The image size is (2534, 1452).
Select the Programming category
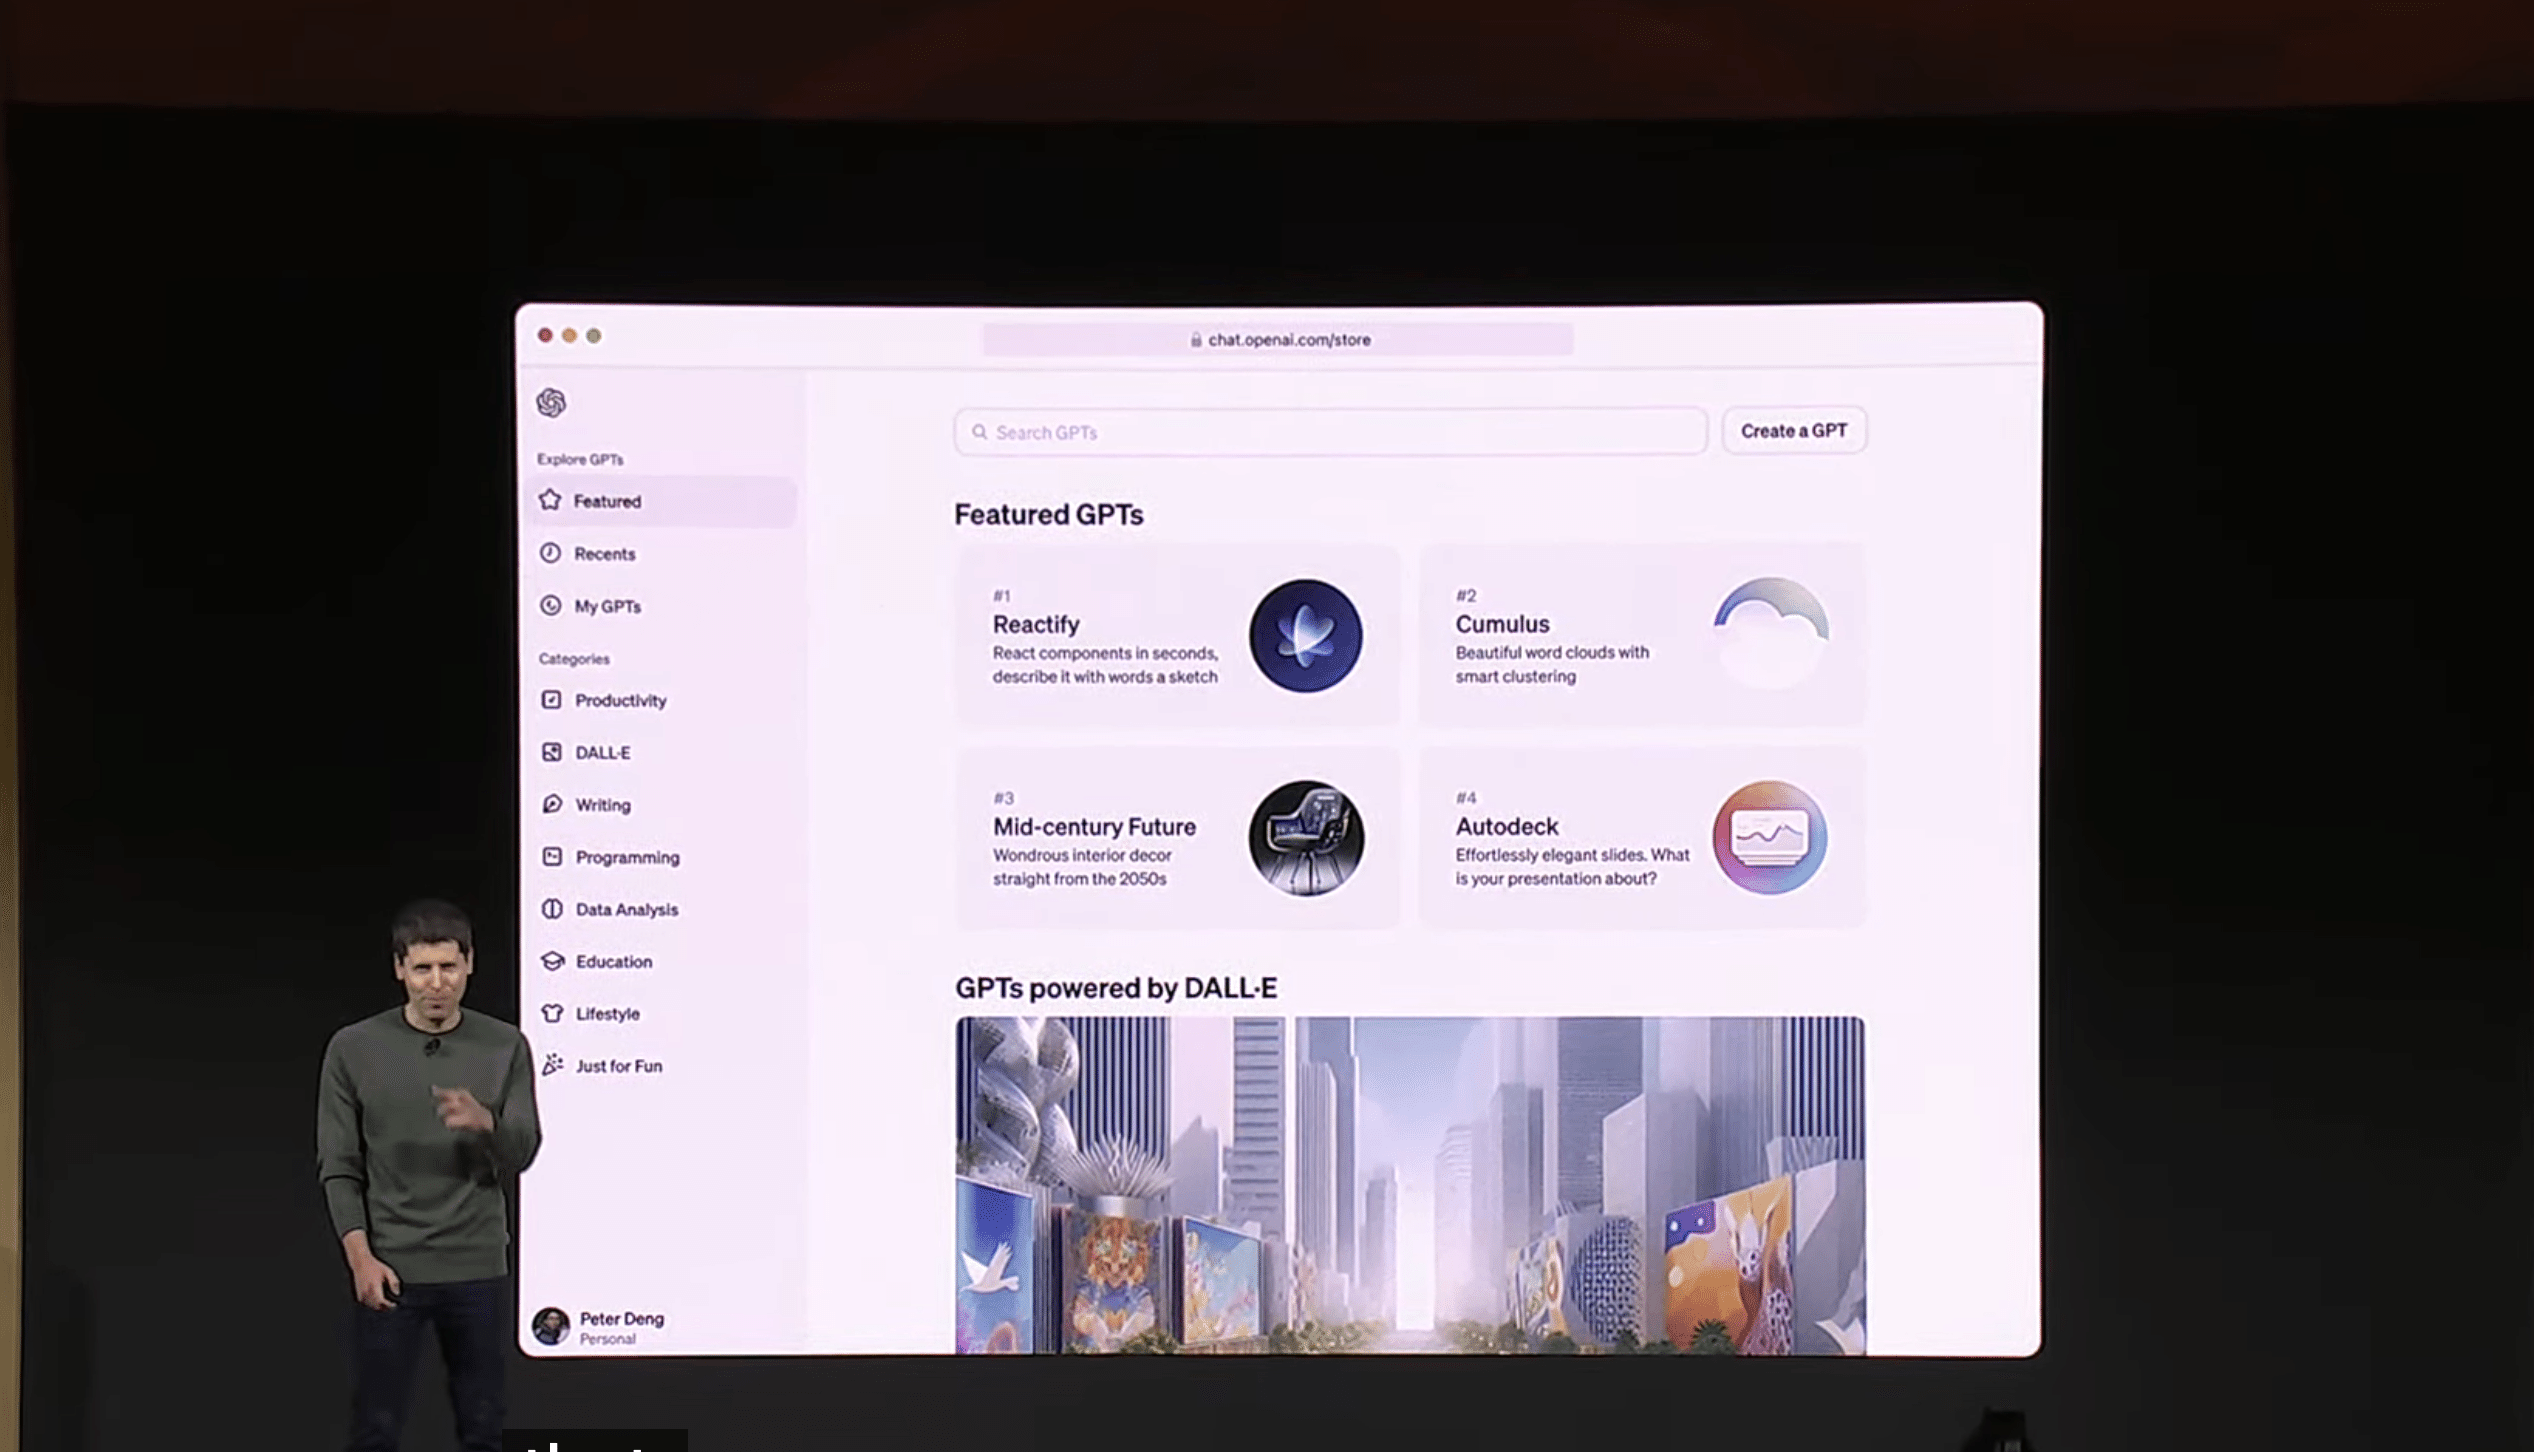pos(626,857)
